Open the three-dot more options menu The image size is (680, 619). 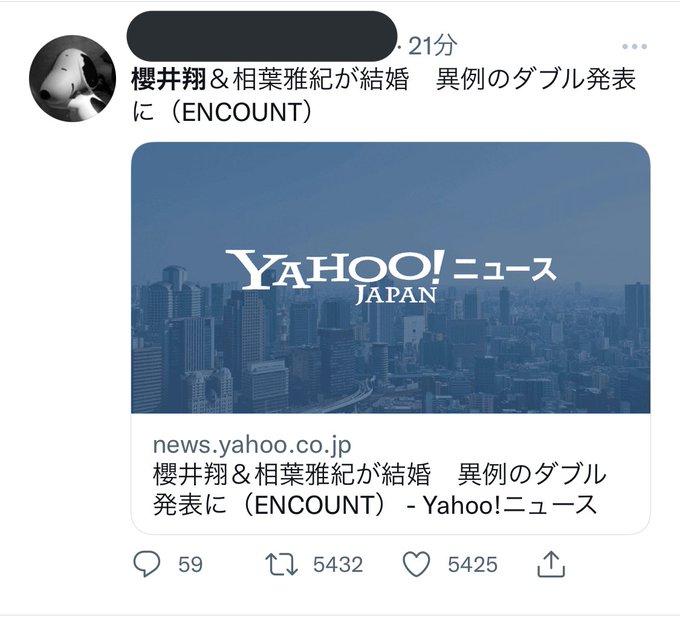(x=634, y=46)
